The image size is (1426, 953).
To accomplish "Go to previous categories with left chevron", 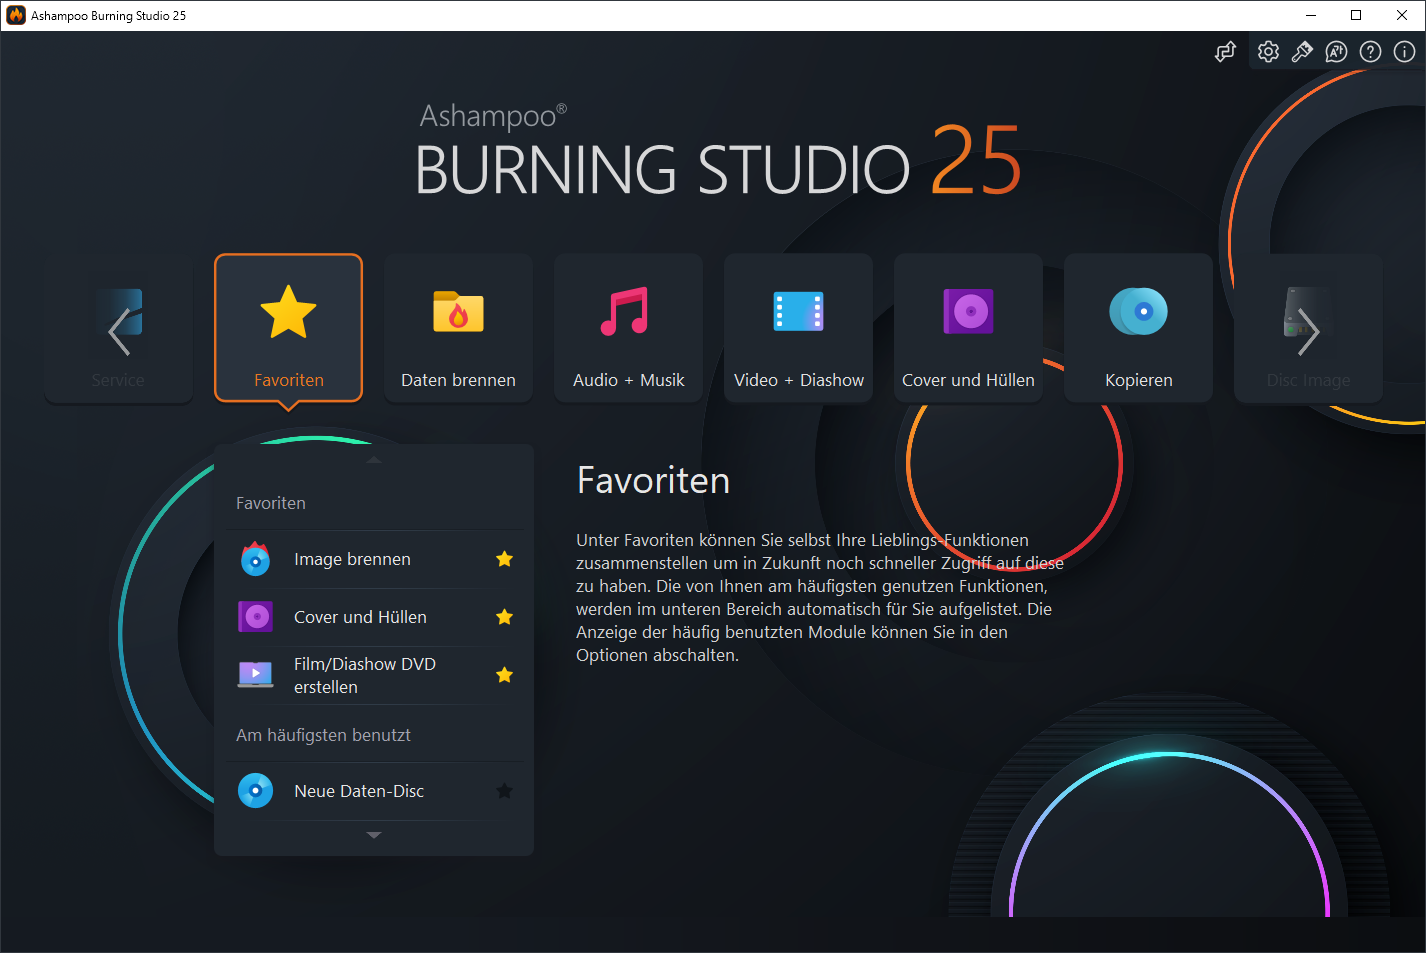I will [x=119, y=332].
